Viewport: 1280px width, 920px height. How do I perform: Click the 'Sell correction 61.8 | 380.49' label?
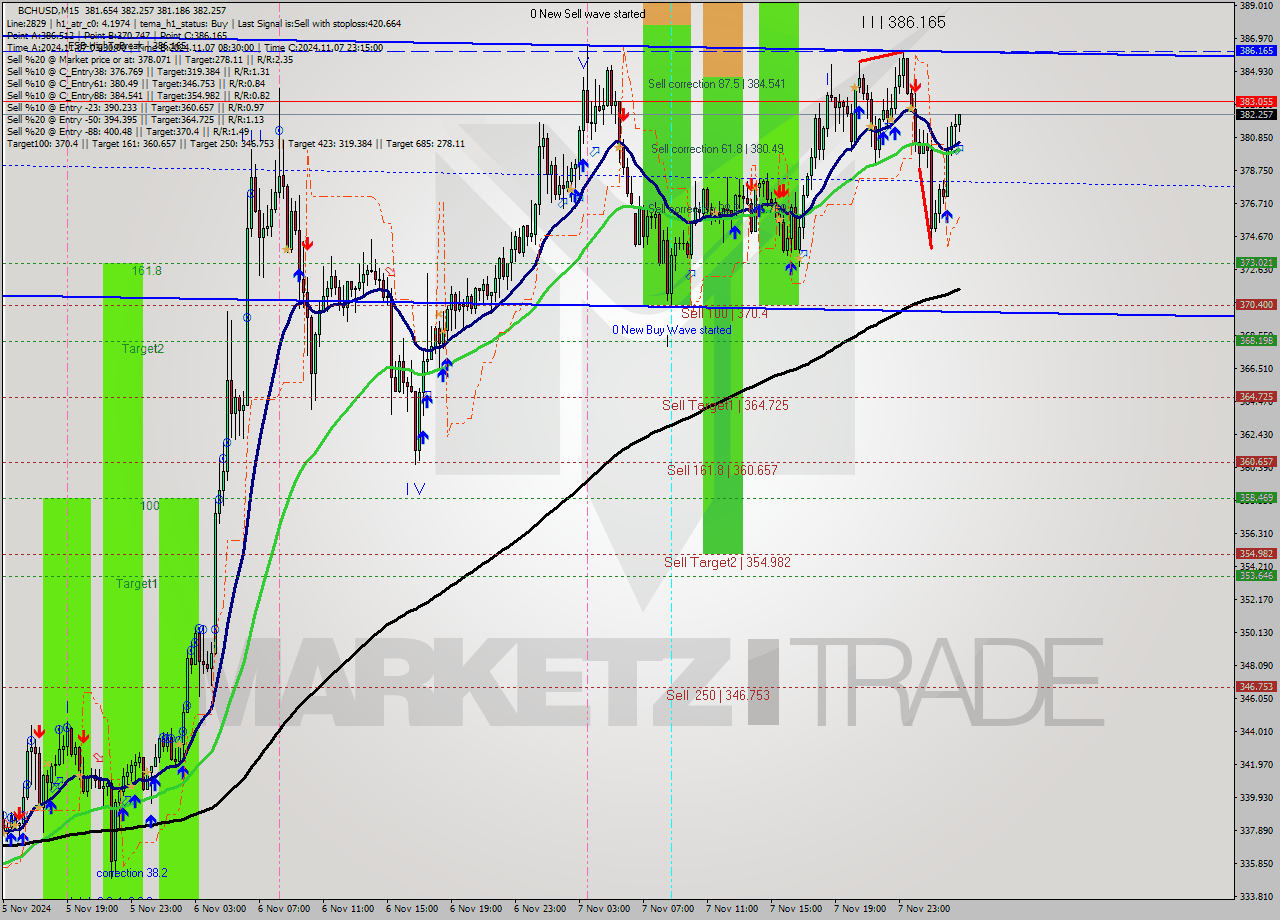(x=717, y=149)
